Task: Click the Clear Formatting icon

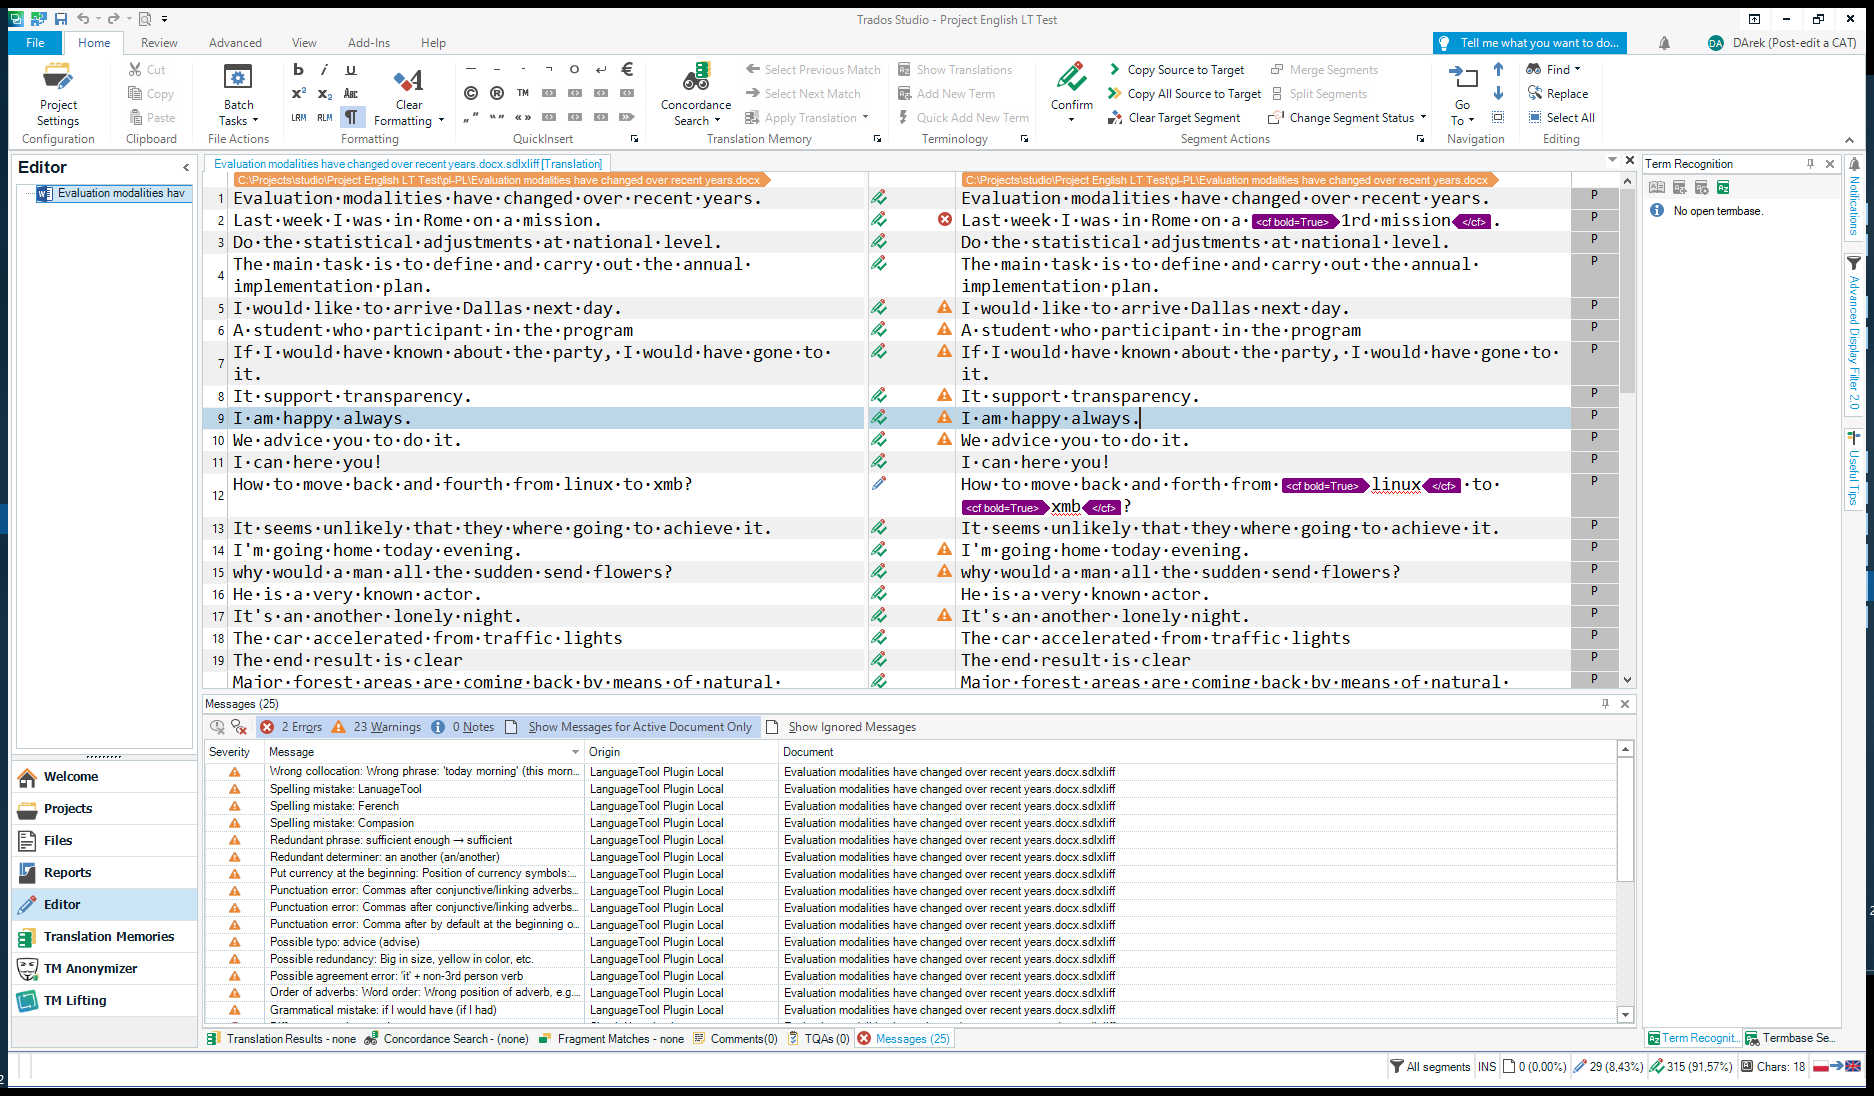Action: click(x=408, y=80)
